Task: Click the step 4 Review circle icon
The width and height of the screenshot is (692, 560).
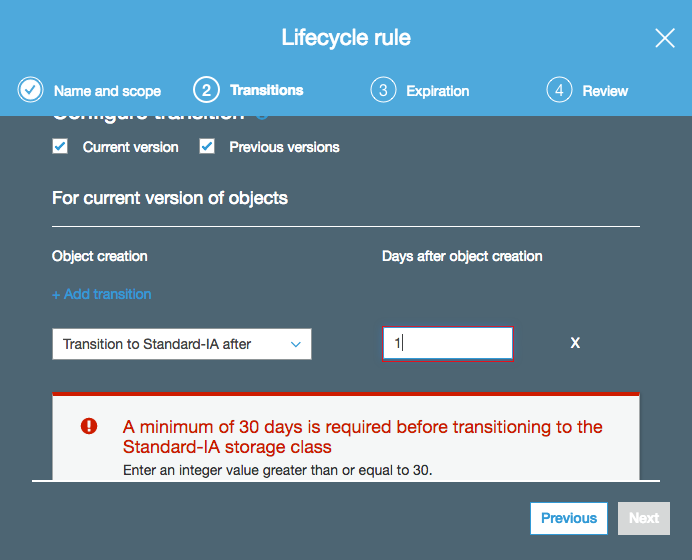Action: click(559, 90)
